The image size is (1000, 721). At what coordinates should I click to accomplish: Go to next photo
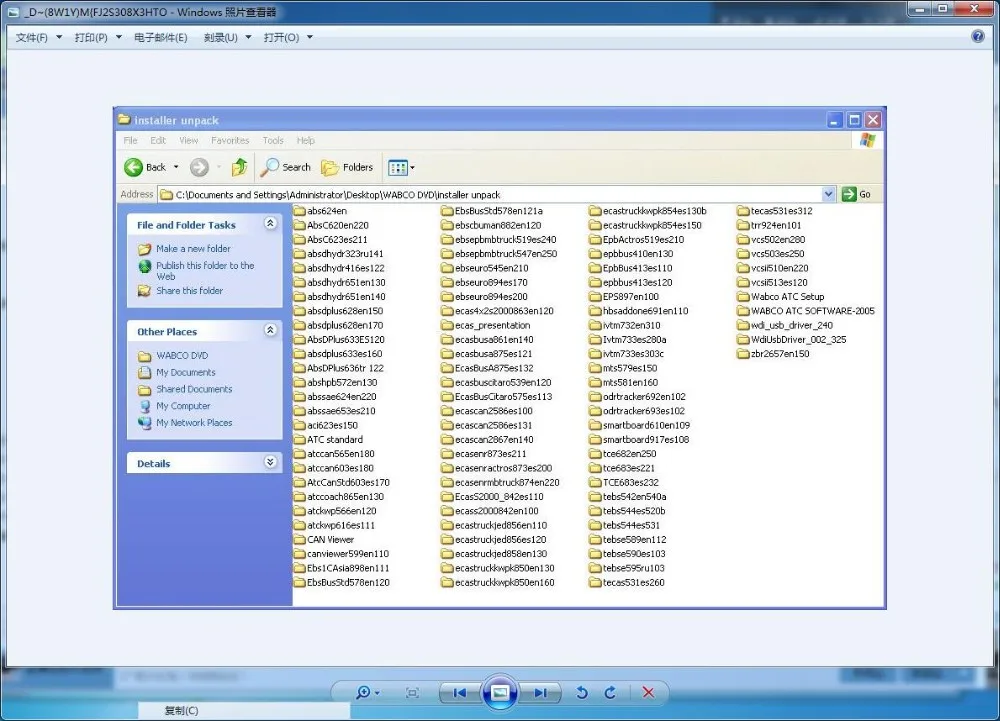coord(540,693)
